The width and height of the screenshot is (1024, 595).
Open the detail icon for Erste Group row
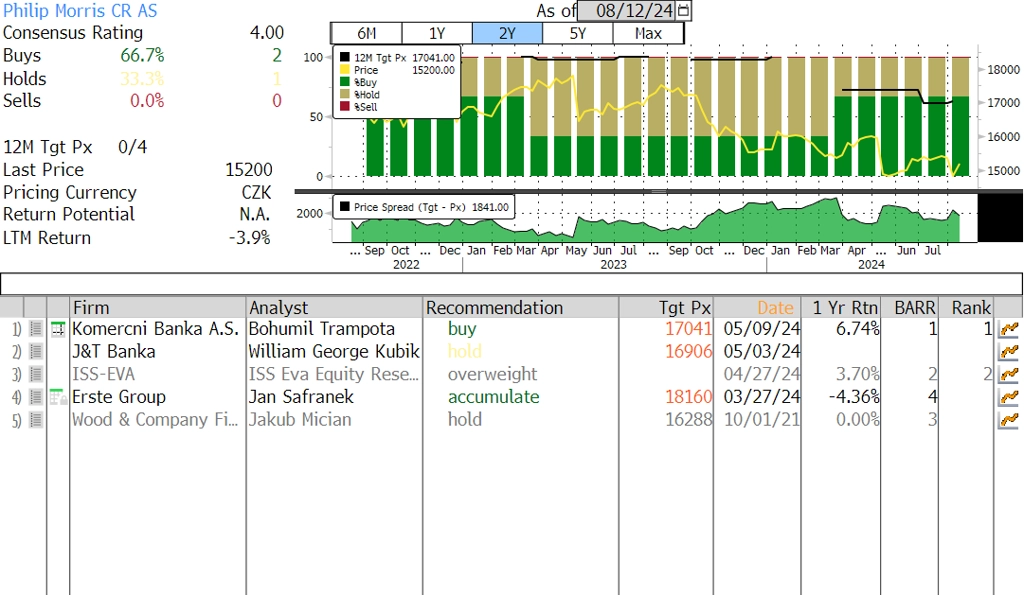[x=37, y=397]
